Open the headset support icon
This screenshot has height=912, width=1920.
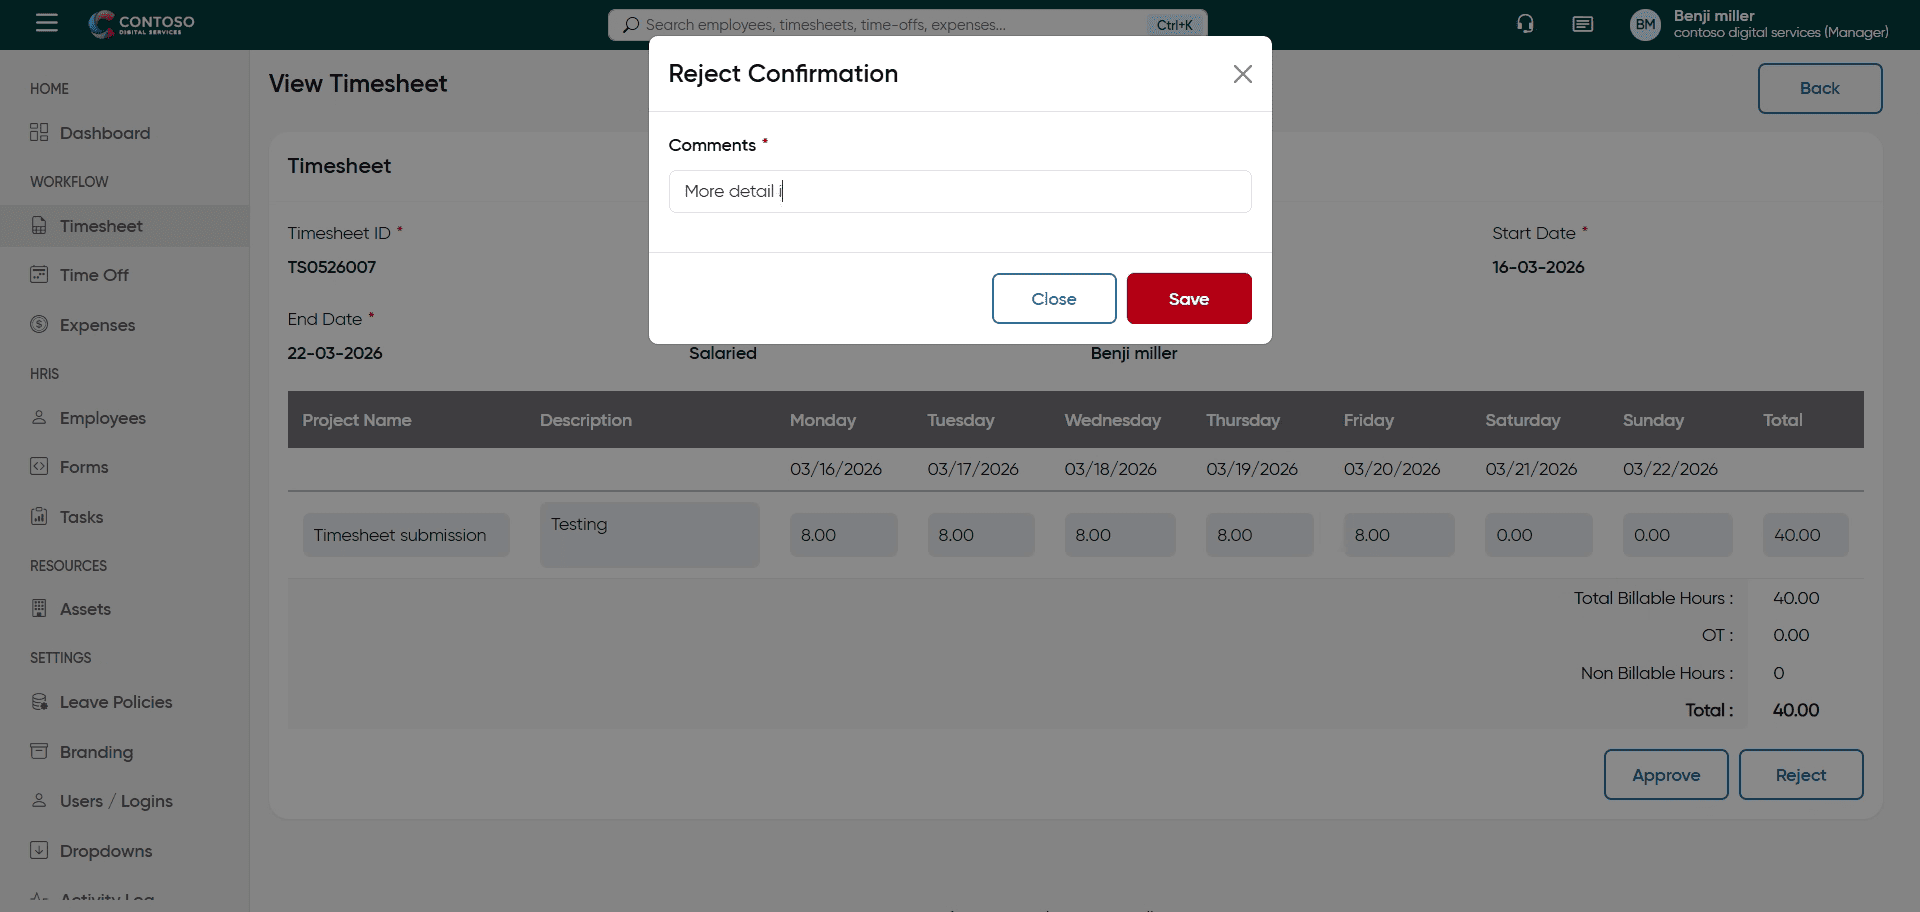click(1525, 24)
